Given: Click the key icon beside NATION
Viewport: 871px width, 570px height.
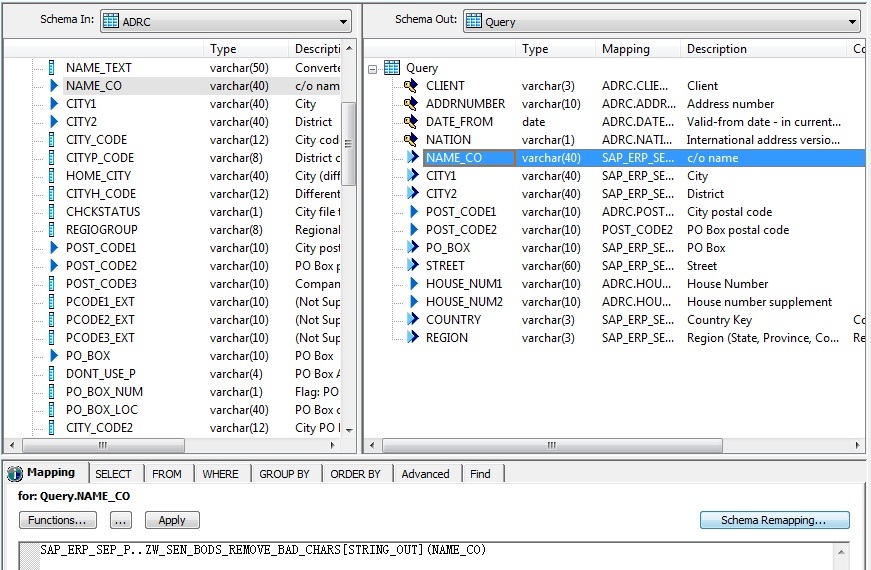Looking at the screenshot, I should [411, 139].
